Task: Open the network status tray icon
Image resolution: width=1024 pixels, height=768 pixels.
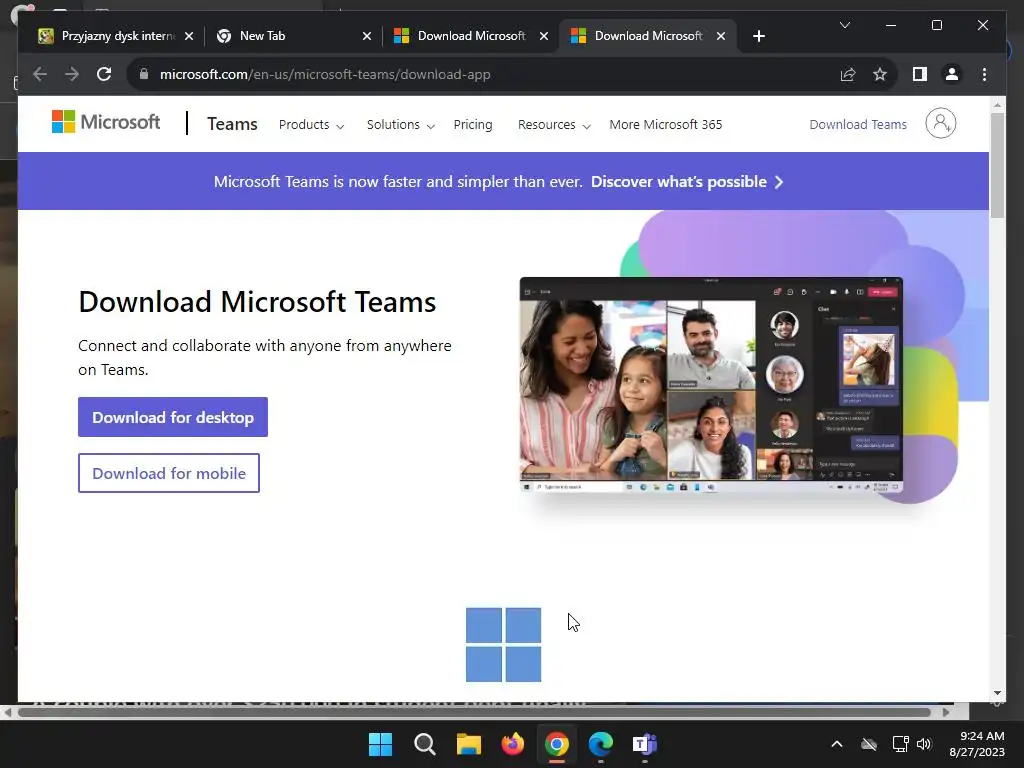Action: (x=901, y=744)
